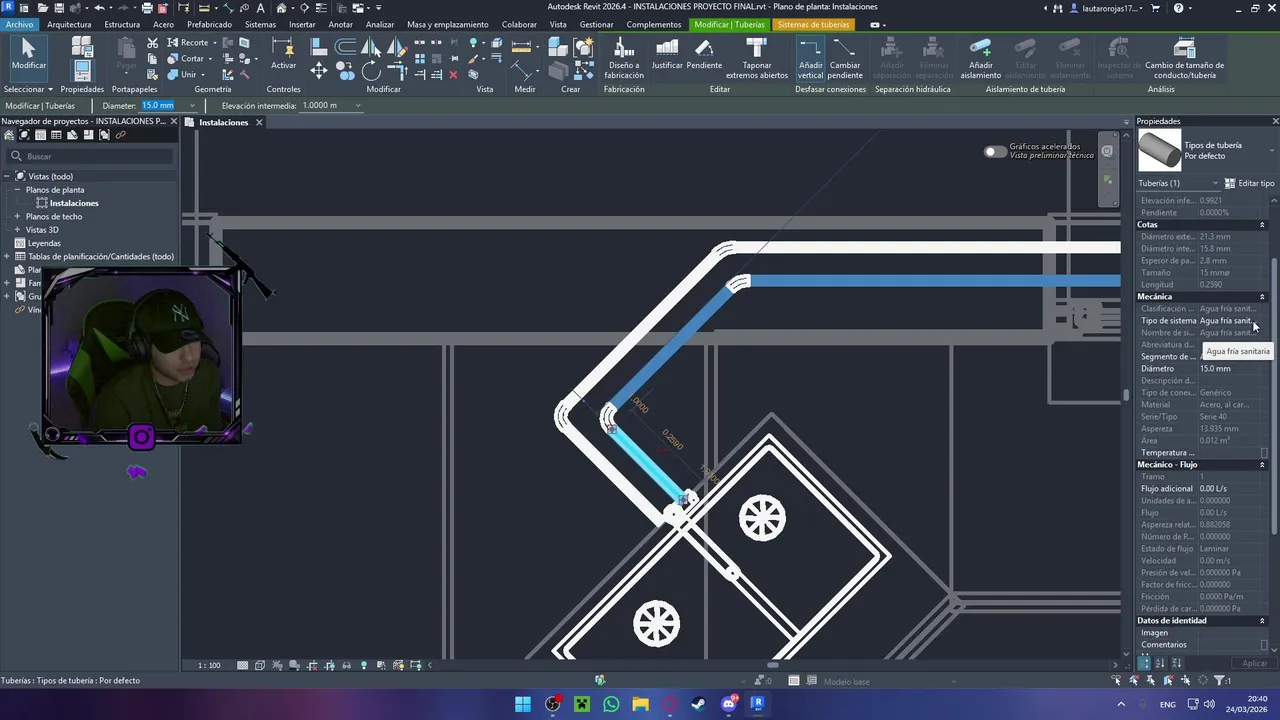The image size is (1280, 720).
Task: Click the Windows Start button
Action: pos(523,704)
